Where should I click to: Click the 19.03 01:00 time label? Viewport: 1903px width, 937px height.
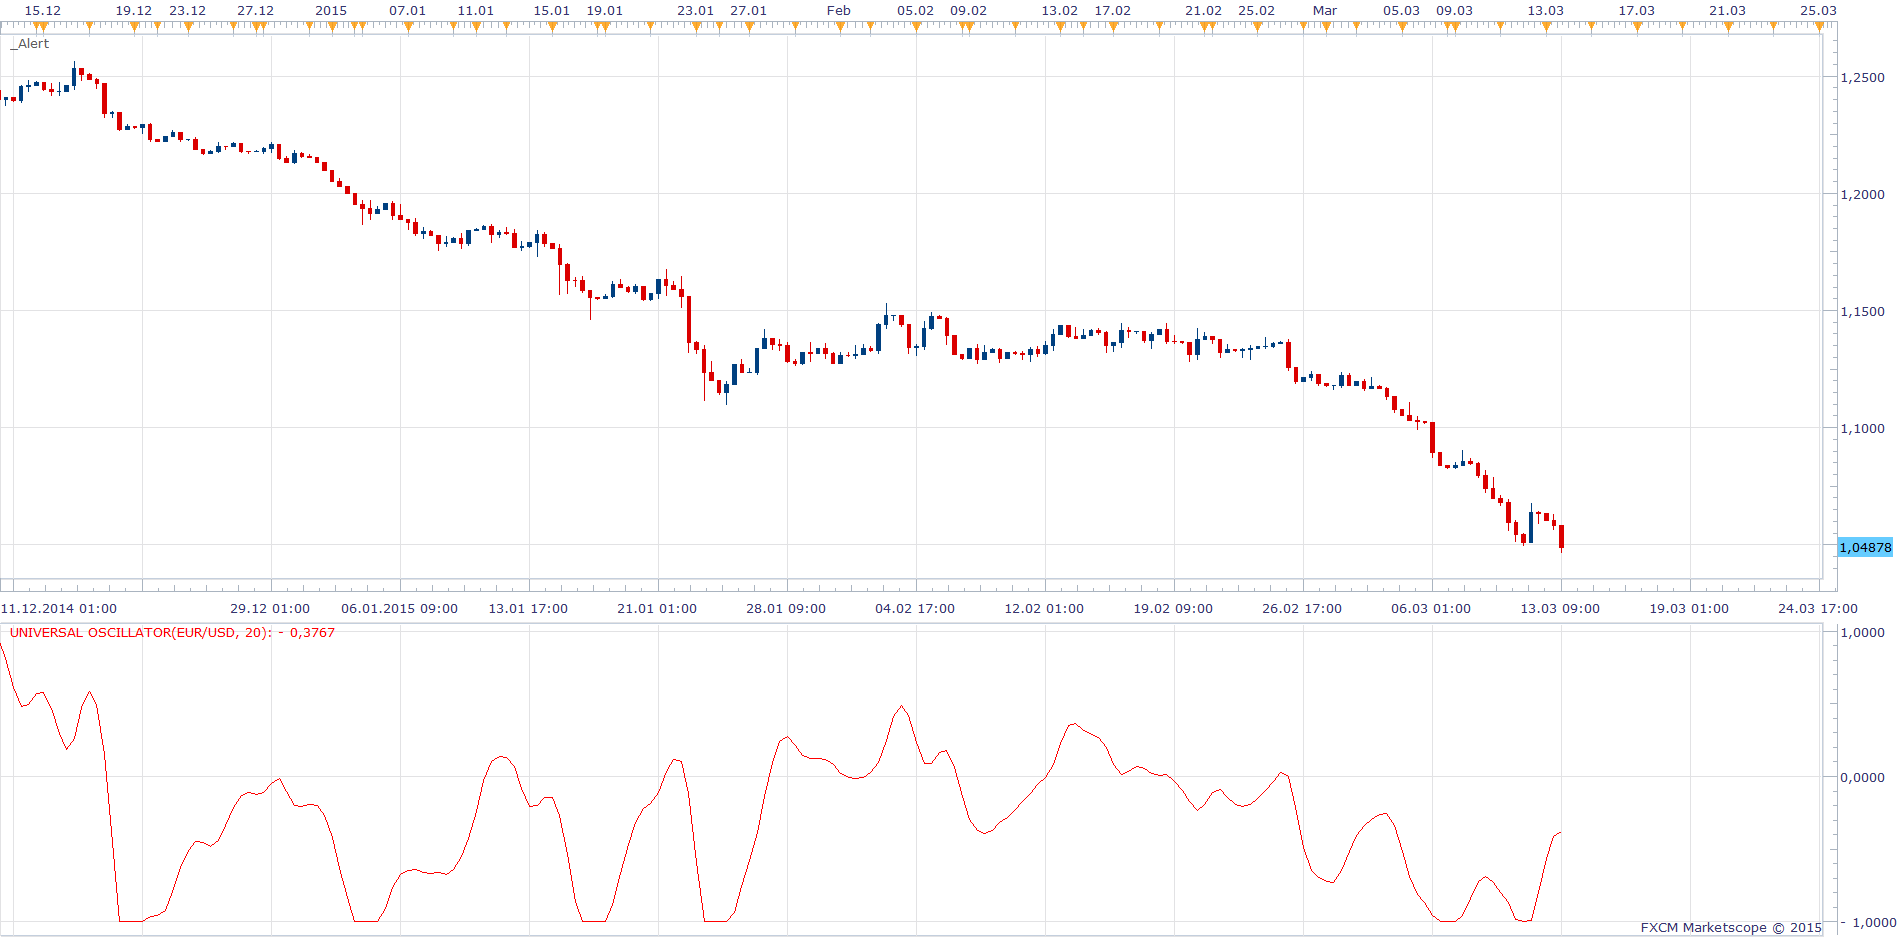coord(1689,608)
